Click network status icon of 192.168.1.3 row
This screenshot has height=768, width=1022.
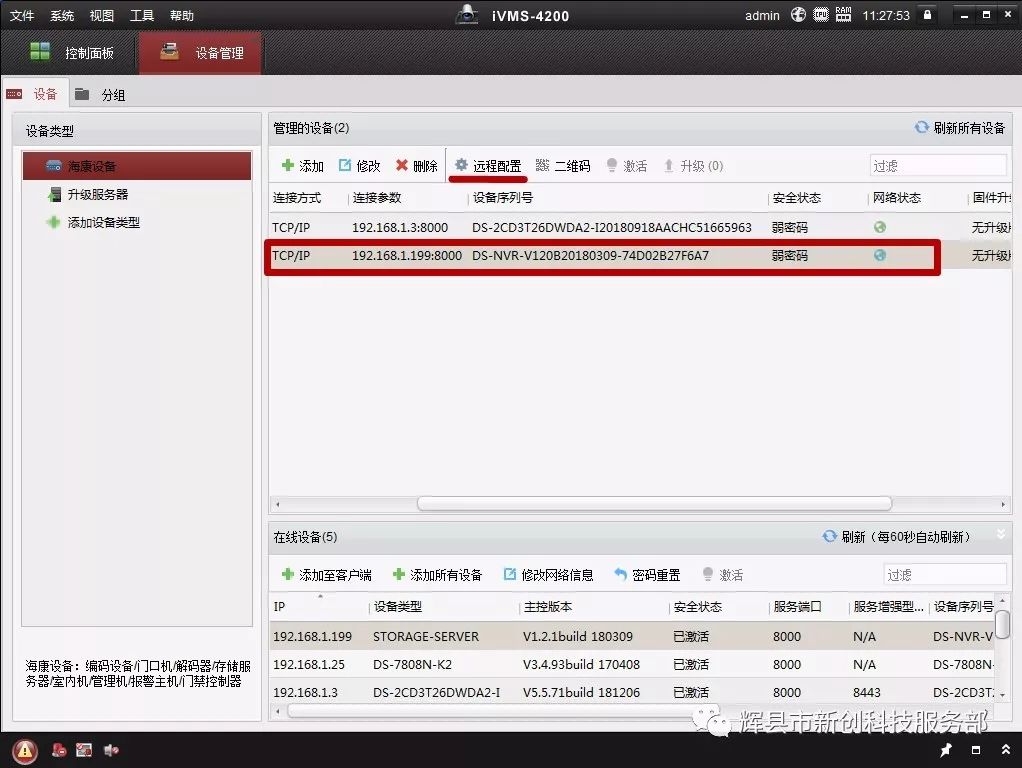click(x=880, y=227)
